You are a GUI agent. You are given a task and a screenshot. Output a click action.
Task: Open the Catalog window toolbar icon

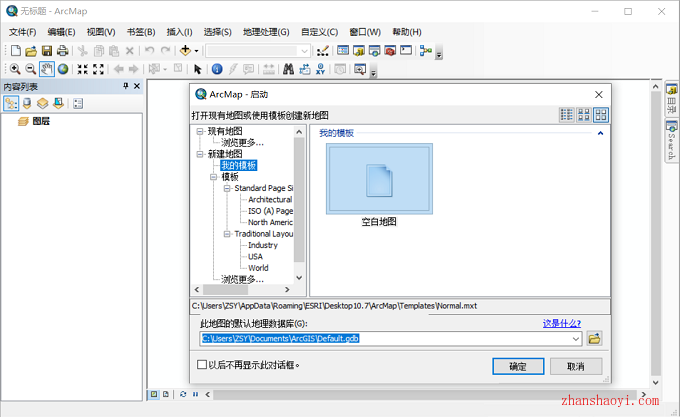pyautogui.click(x=359, y=51)
